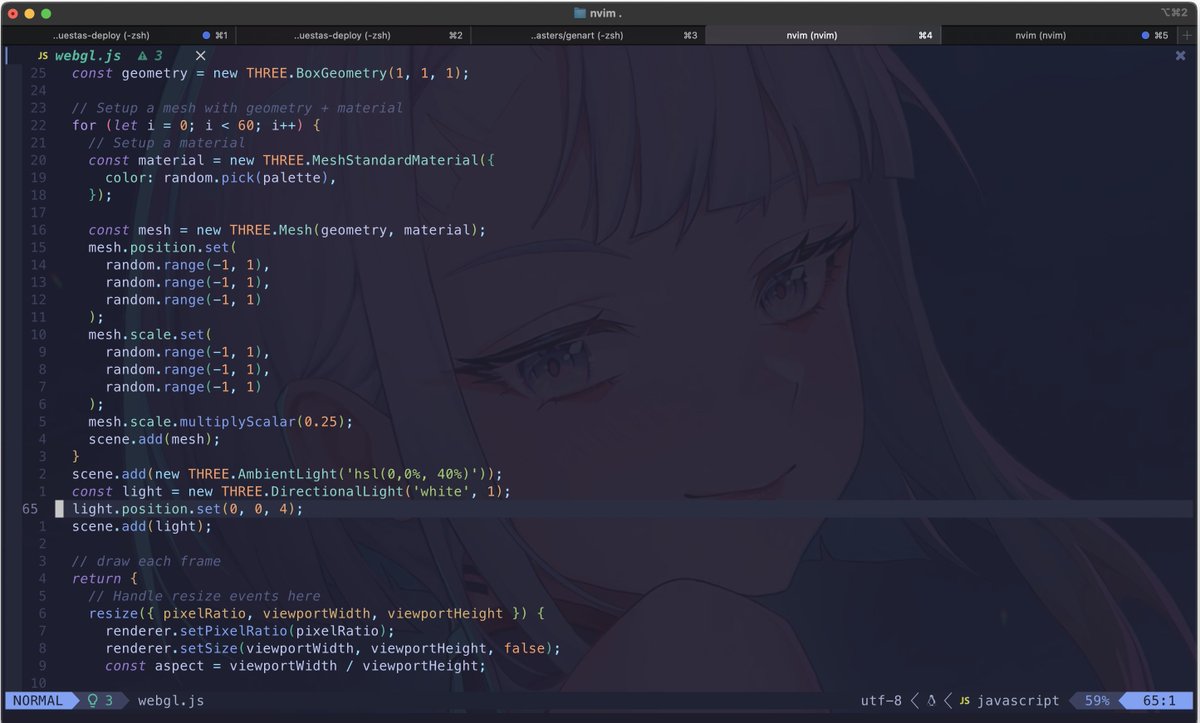Click the scene.add(mesh) line
The height and width of the screenshot is (723, 1200).
click(154, 439)
